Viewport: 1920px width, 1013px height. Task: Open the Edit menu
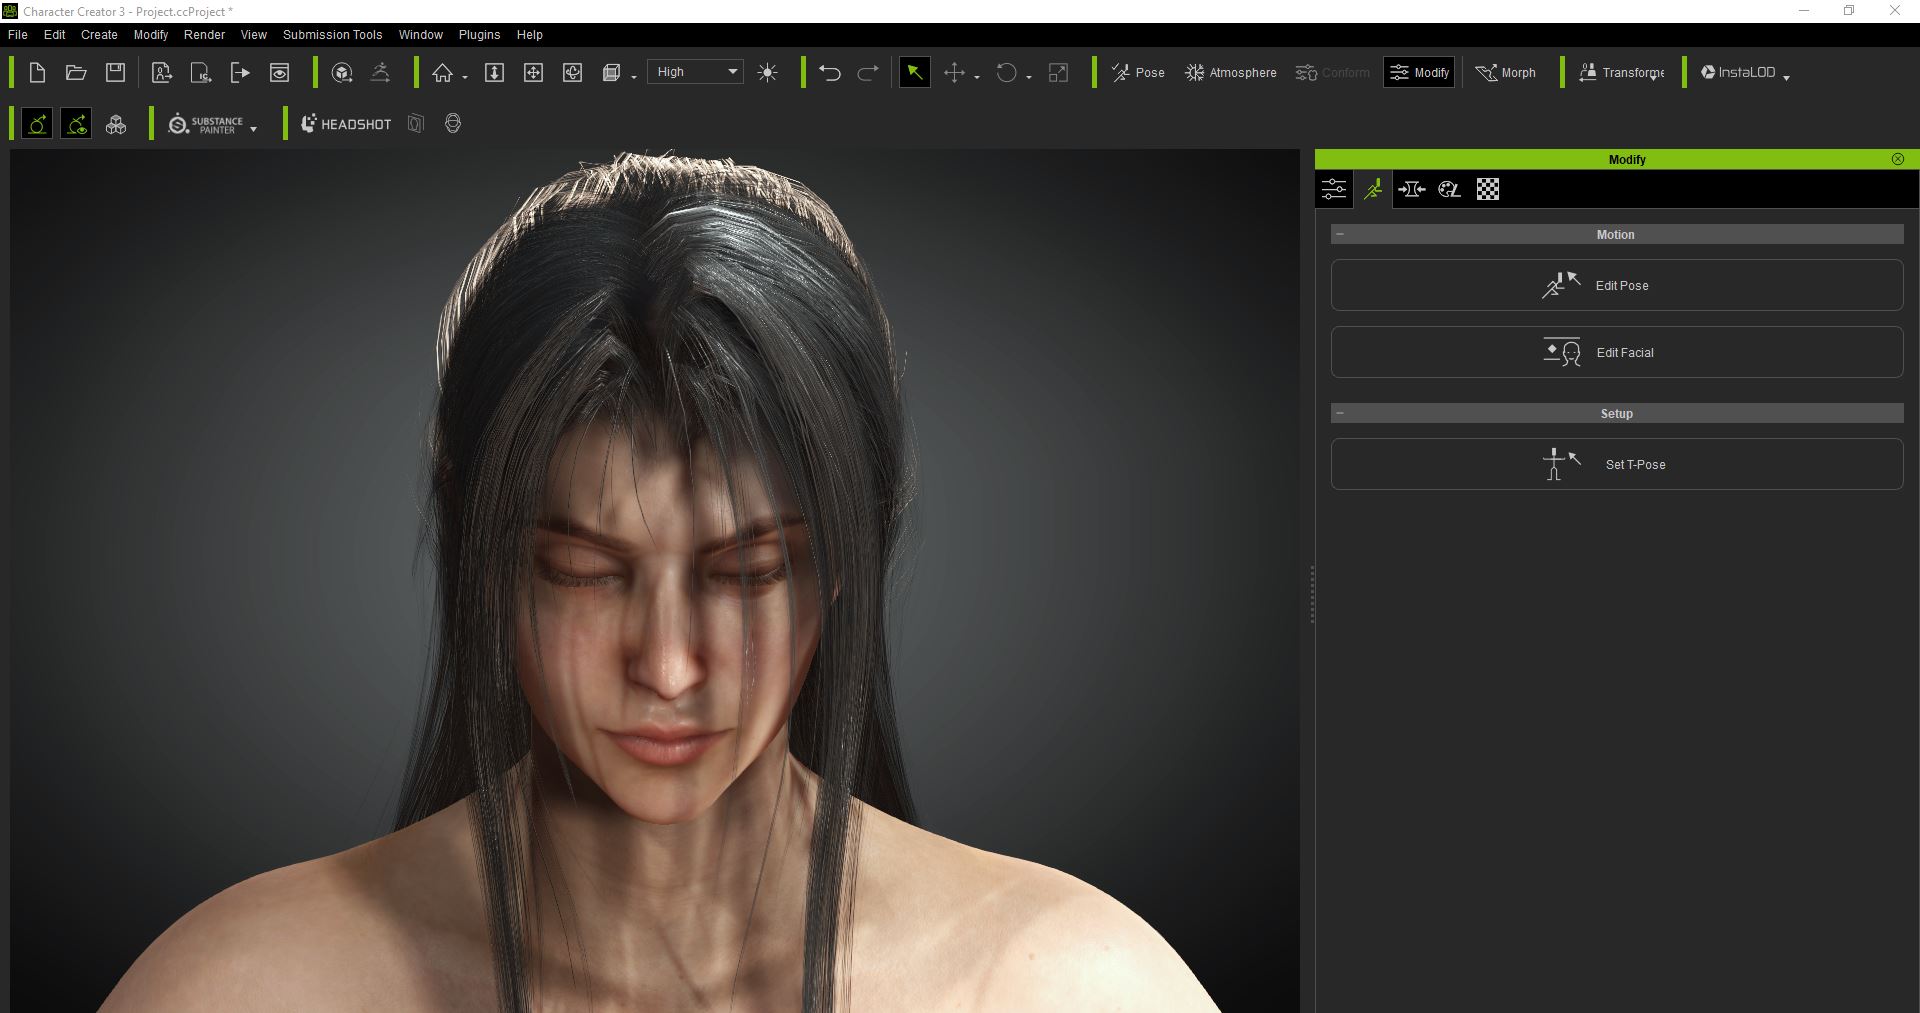click(x=55, y=34)
